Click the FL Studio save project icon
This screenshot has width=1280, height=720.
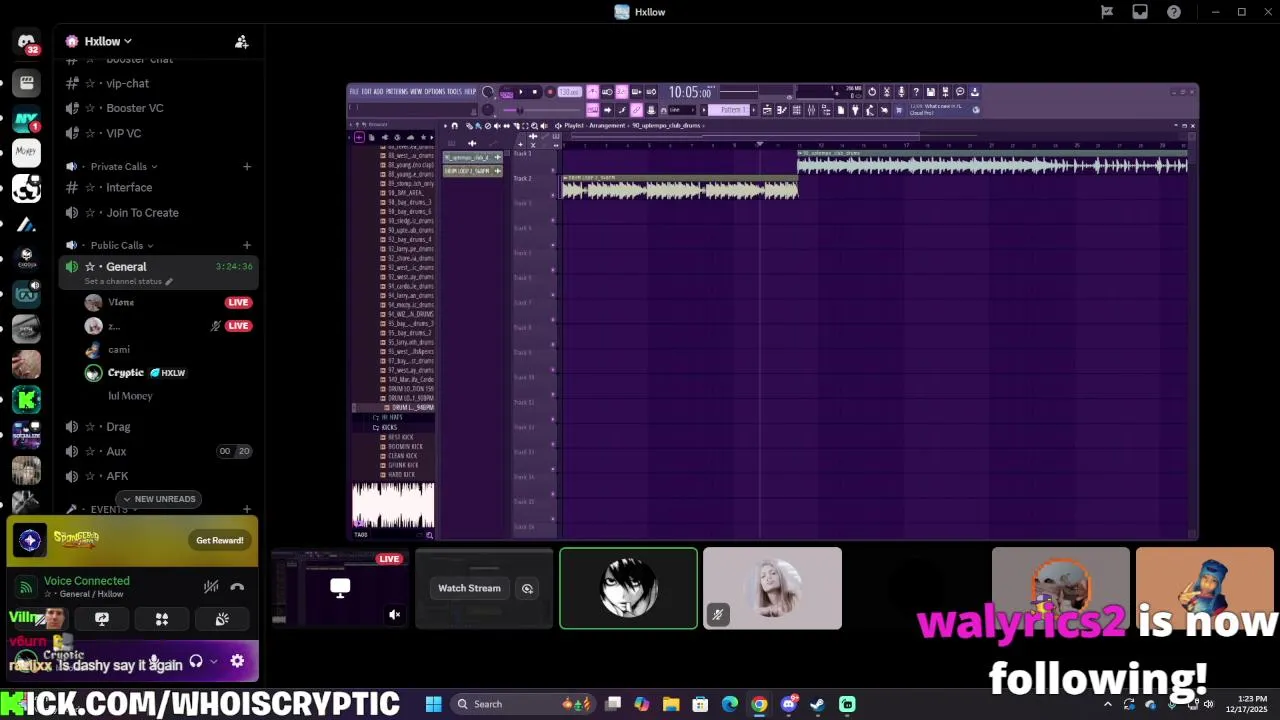click(x=931, y=91)
